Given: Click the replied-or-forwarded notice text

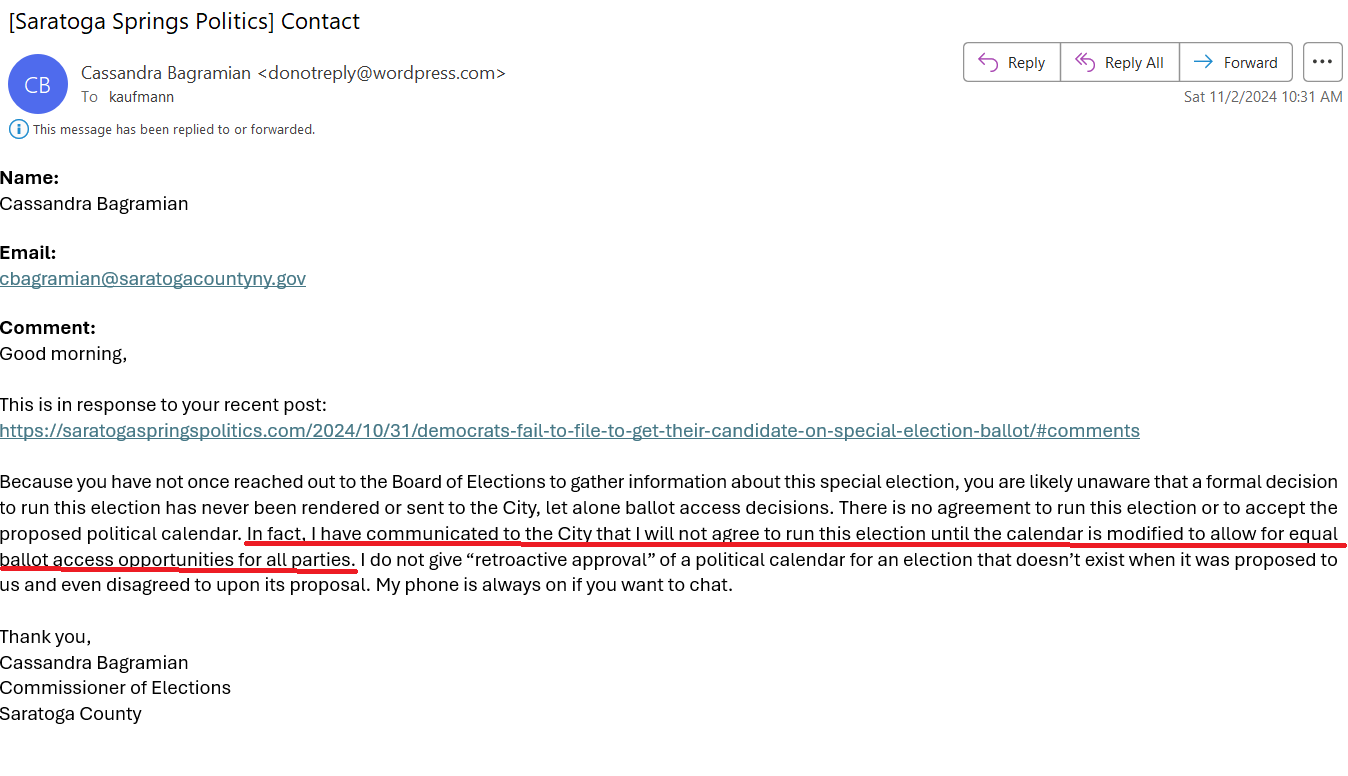Looking at the screenshot, I should click(174, 129).
